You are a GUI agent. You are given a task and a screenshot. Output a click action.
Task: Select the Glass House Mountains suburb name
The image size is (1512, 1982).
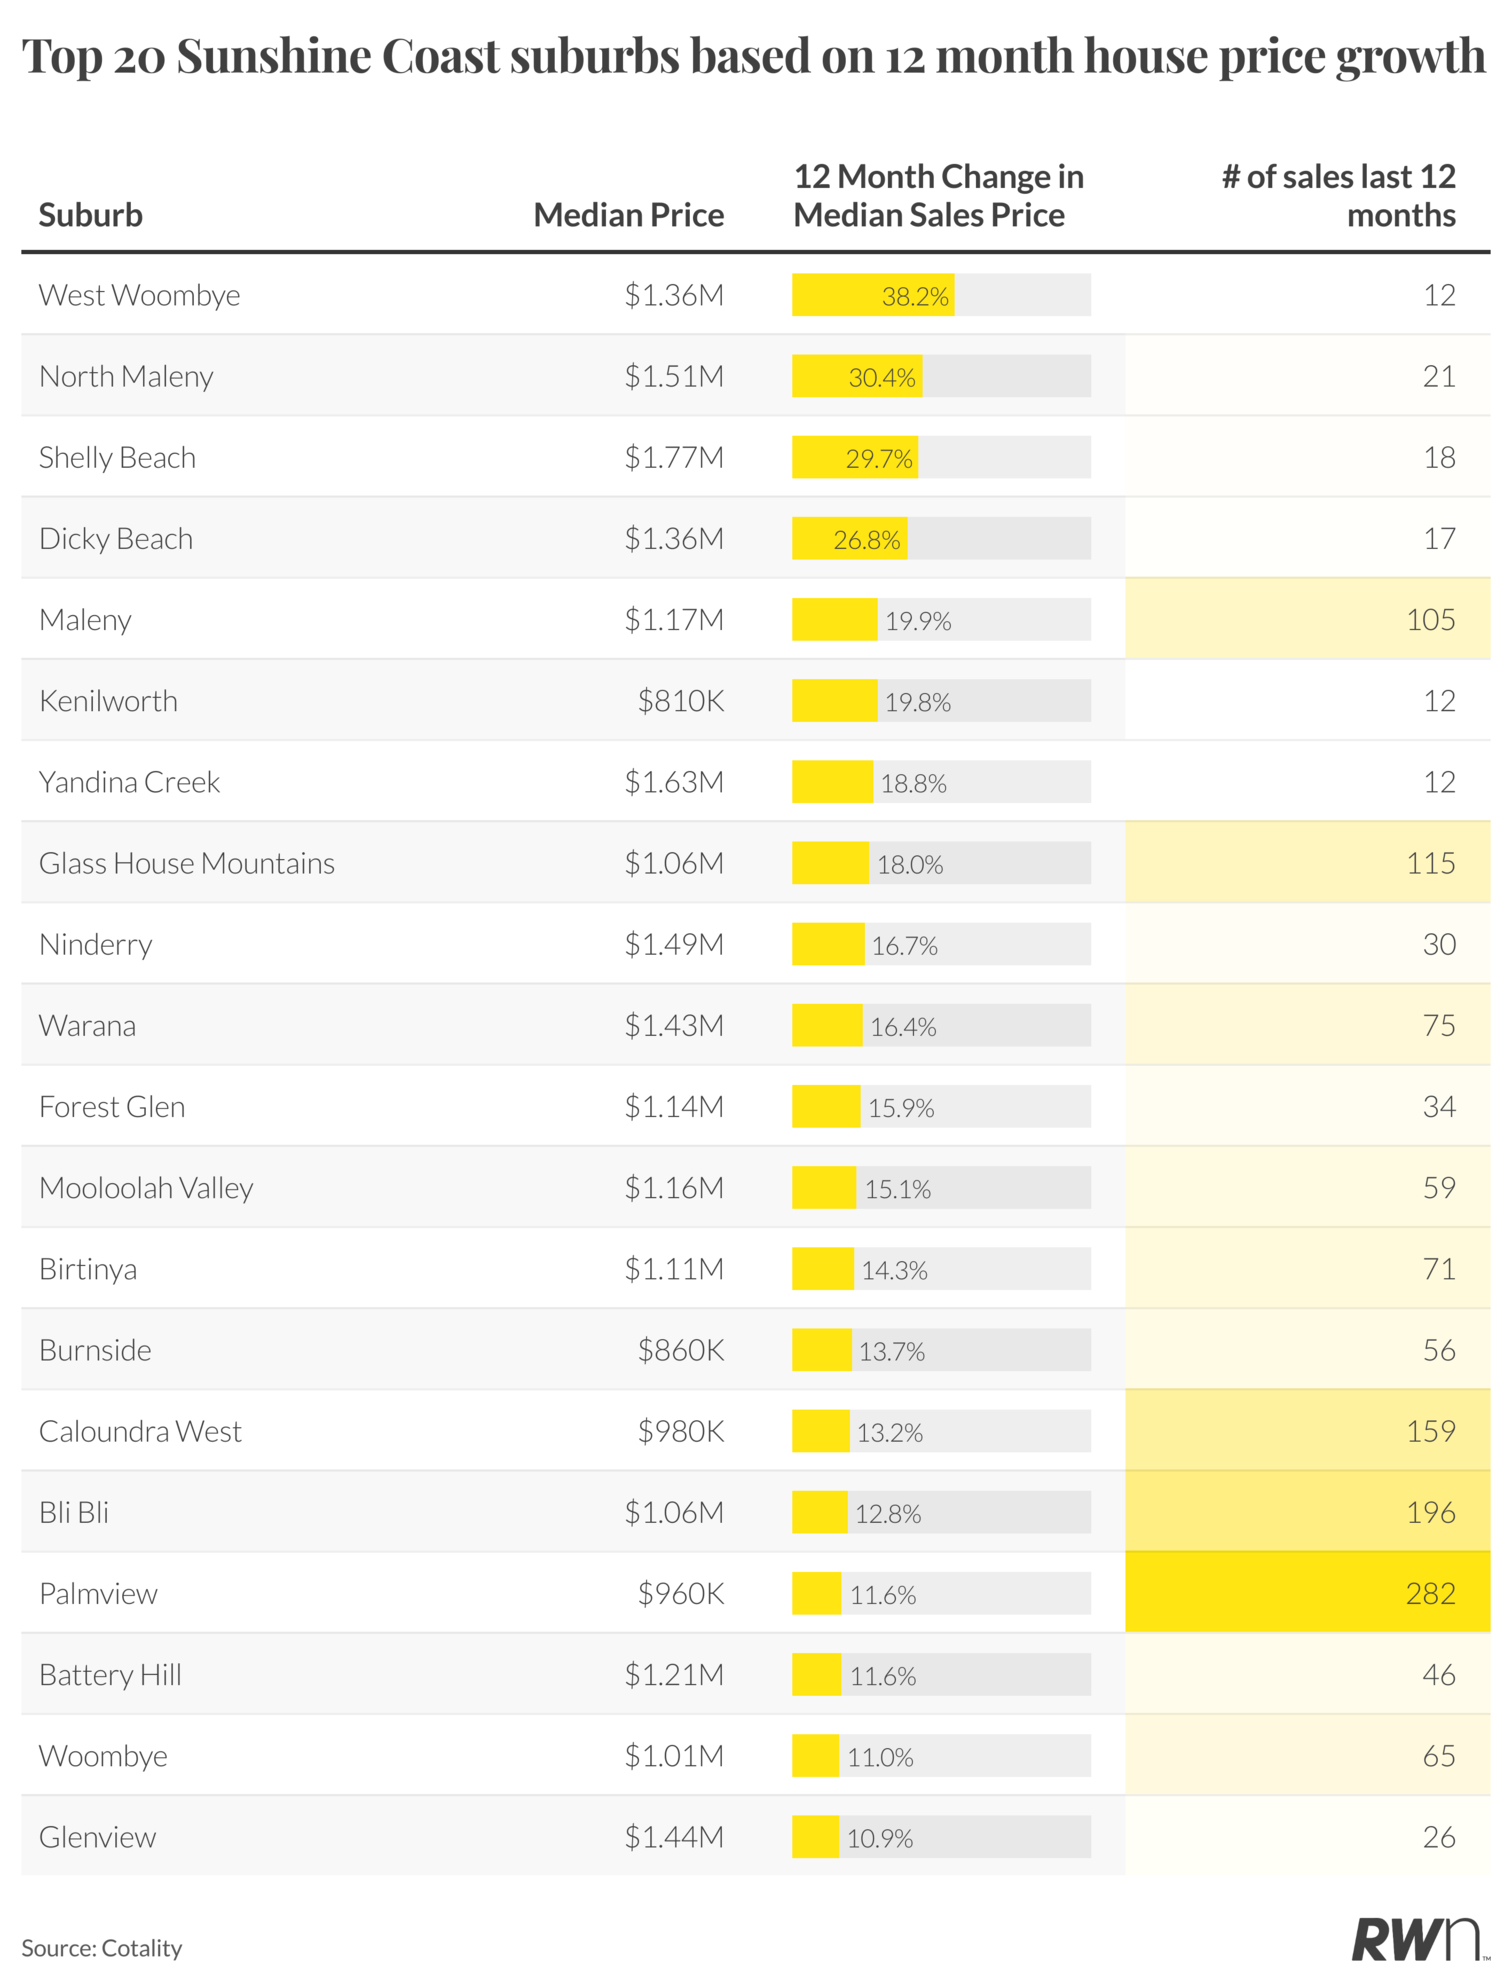[187, 863]
